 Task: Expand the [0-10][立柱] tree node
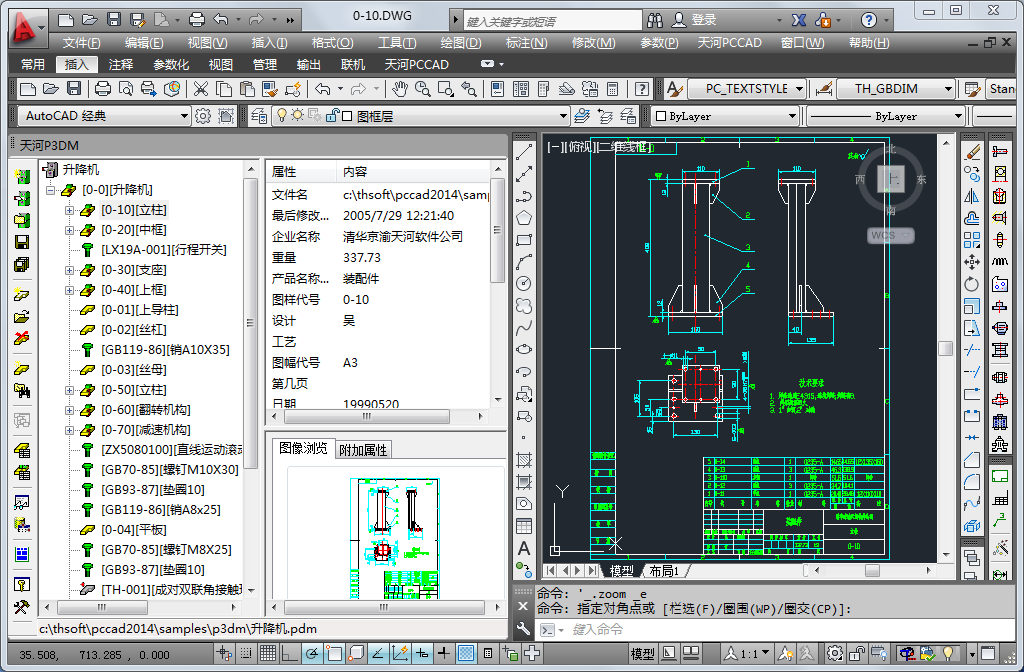(70, 210)
